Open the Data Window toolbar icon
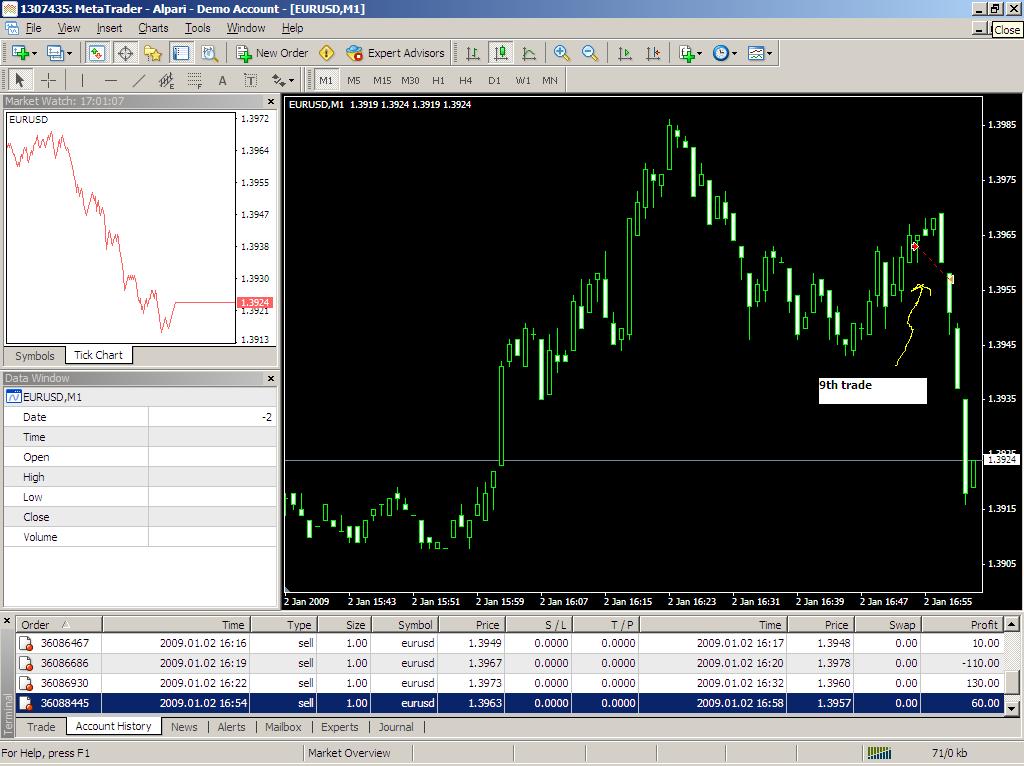This screenshot has width=1024, height=766. (x=126, y=53)
